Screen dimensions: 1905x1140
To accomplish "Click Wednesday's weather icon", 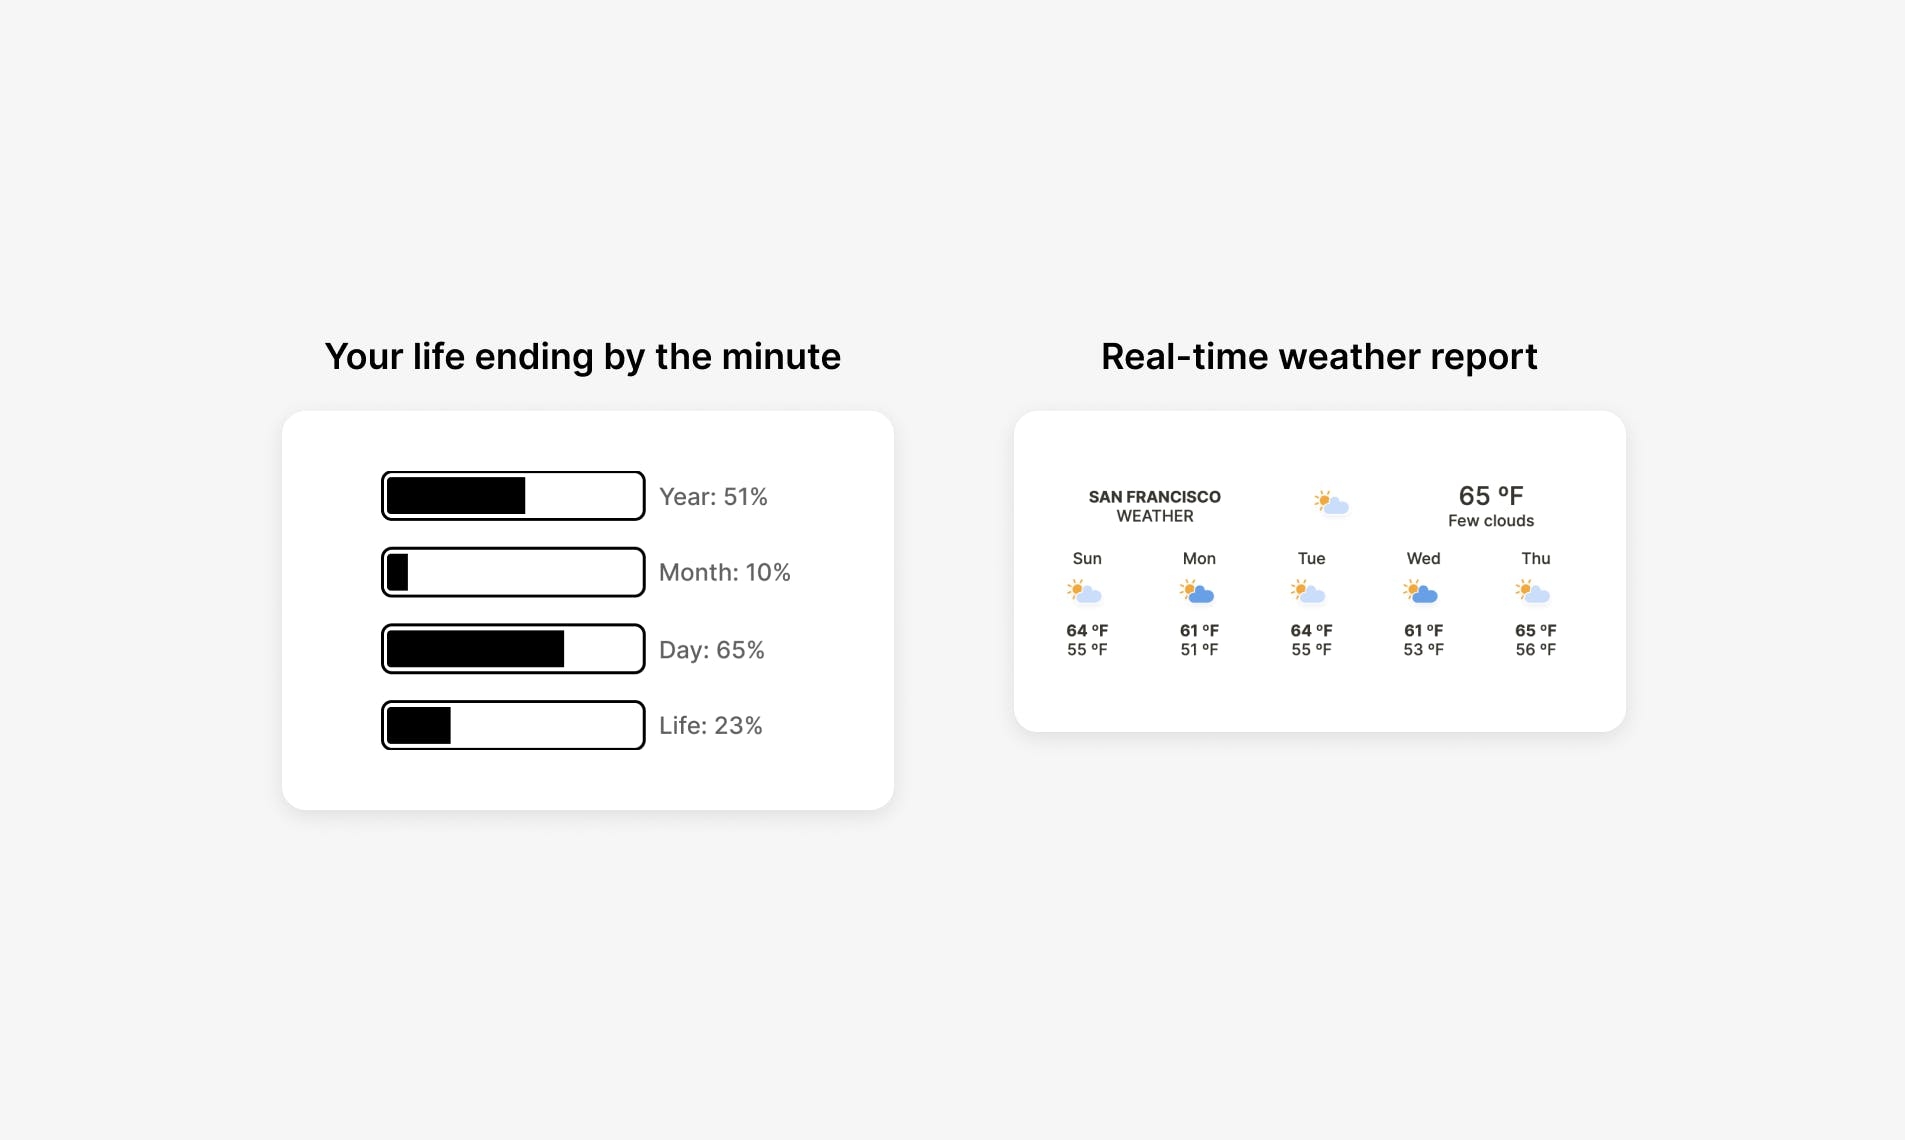I will [x=1421, y=592].
